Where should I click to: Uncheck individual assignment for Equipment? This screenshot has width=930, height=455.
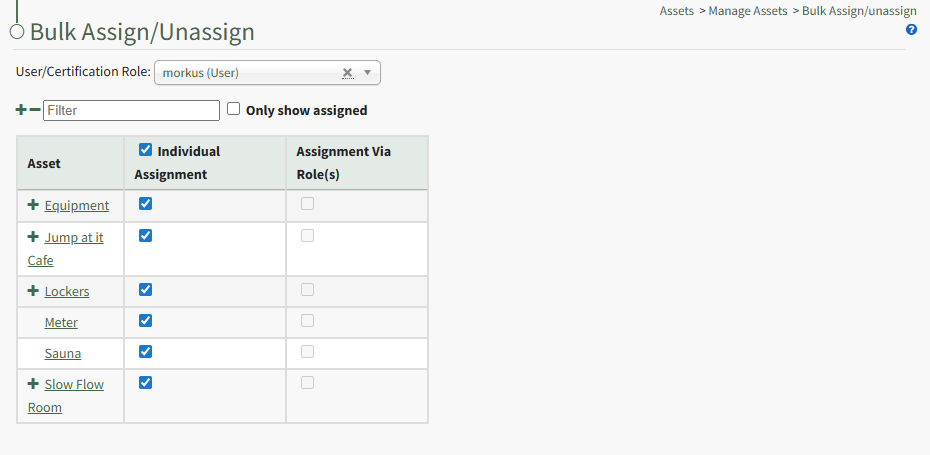click(145, 204)
